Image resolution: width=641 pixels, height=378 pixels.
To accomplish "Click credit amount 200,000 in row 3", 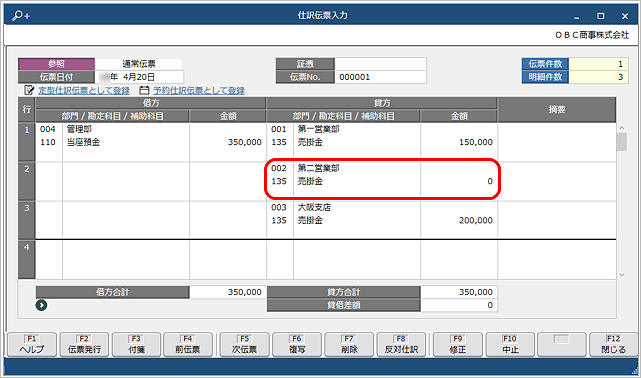I will click(475, 220).
